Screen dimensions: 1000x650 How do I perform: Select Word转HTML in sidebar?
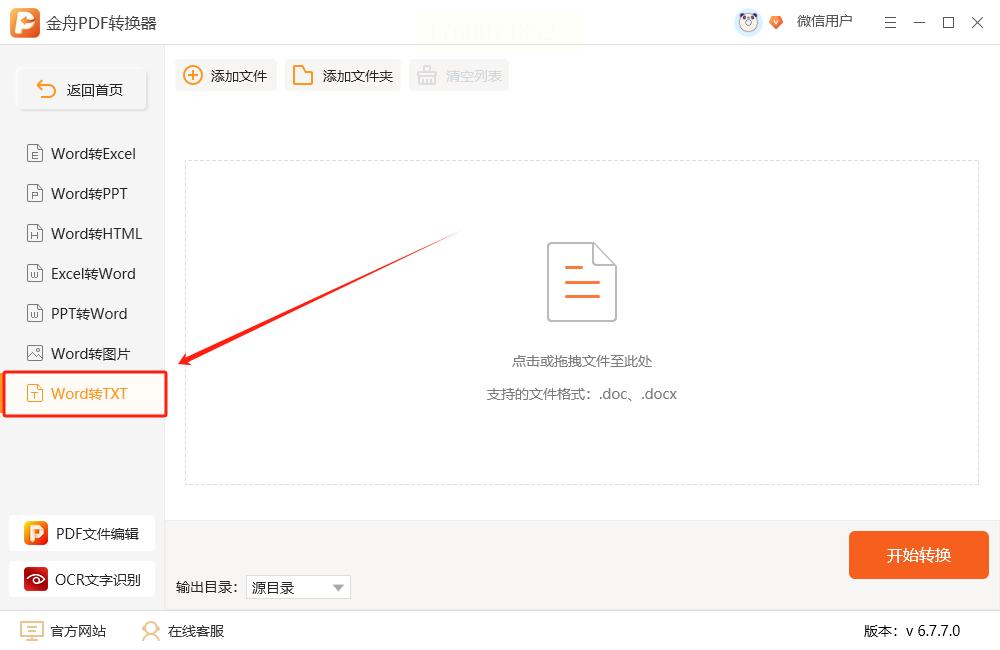point(82,233)
